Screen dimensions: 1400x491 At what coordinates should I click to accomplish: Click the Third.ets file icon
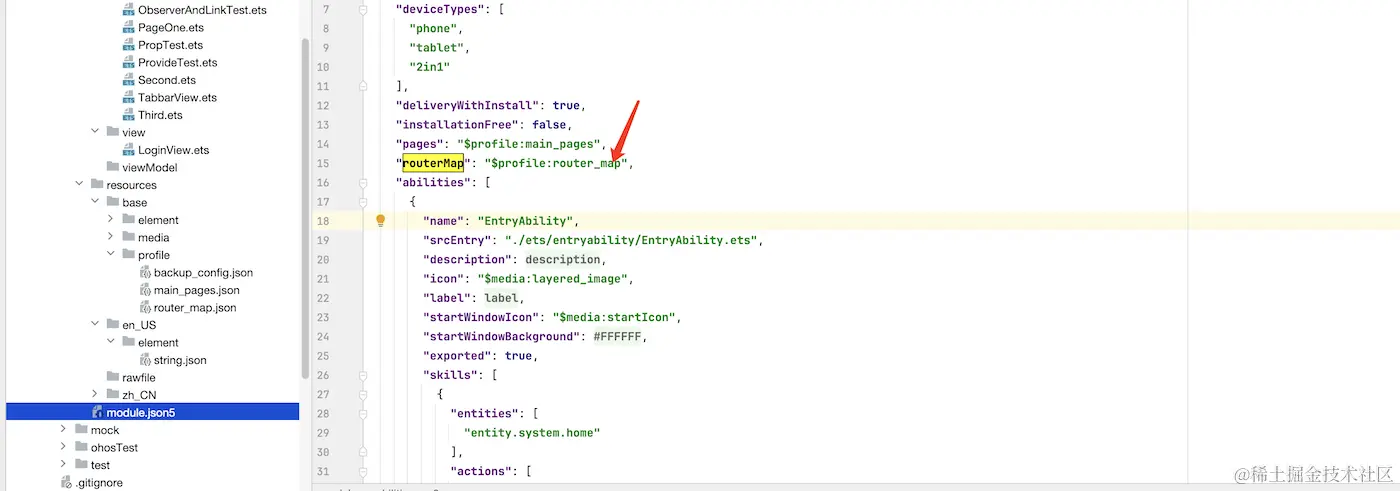click(x=129, y=115)
